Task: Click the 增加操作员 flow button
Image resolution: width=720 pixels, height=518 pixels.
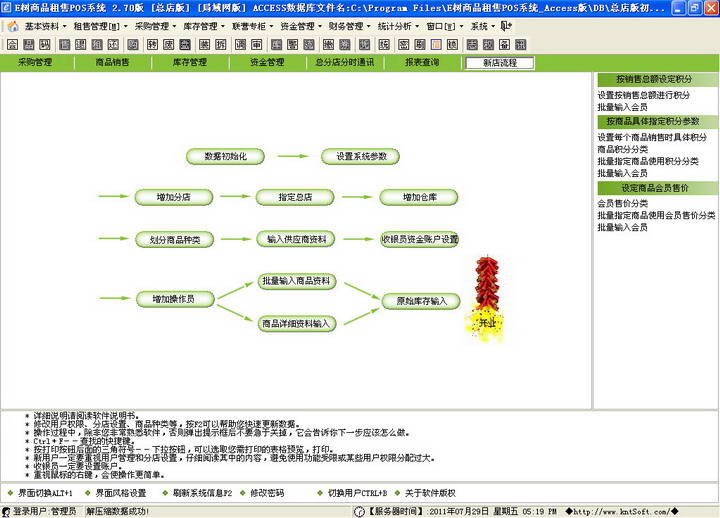Action: [175, 299]
